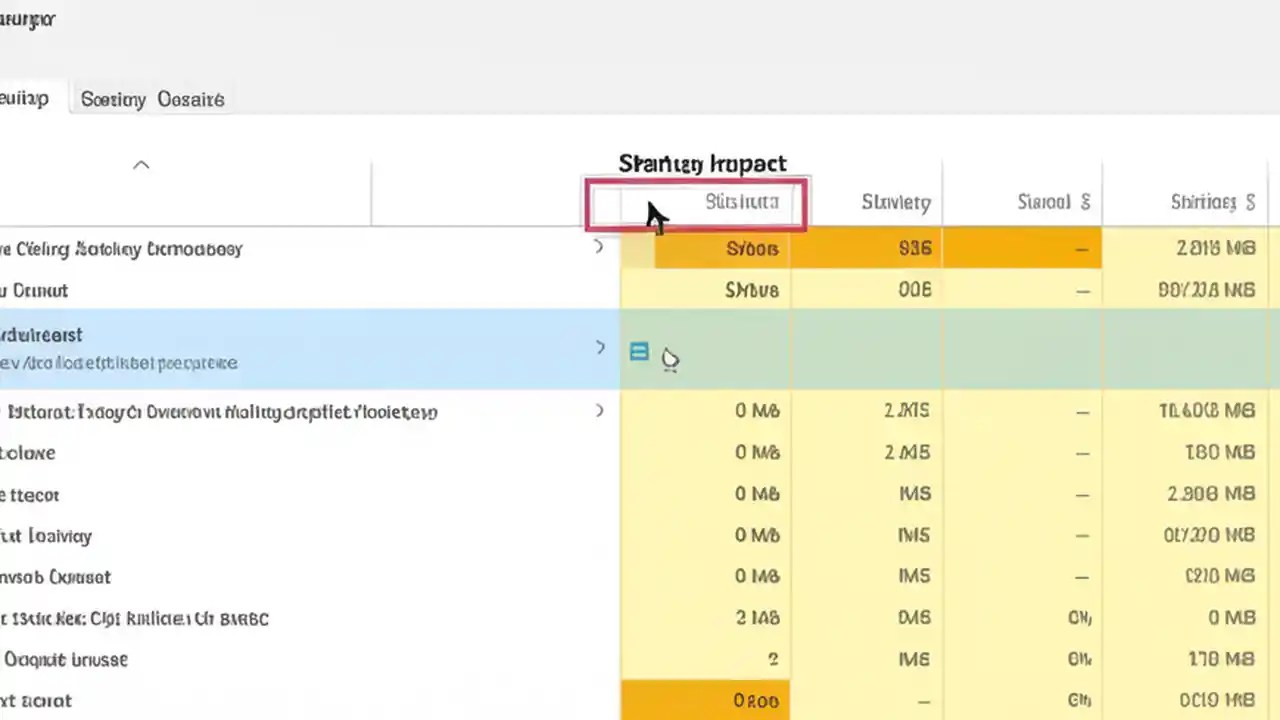The height and width of the screenshot is (720, 1280).
Task: Click the 2 MB value near the bottom rows
Action: (757, 617)
